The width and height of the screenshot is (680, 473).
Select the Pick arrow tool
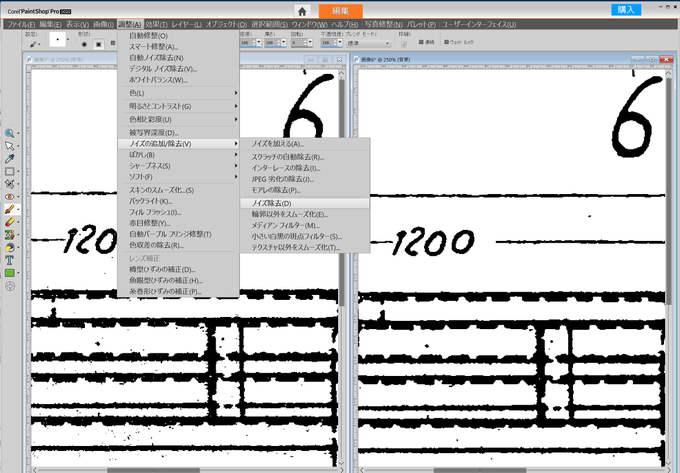9,146
